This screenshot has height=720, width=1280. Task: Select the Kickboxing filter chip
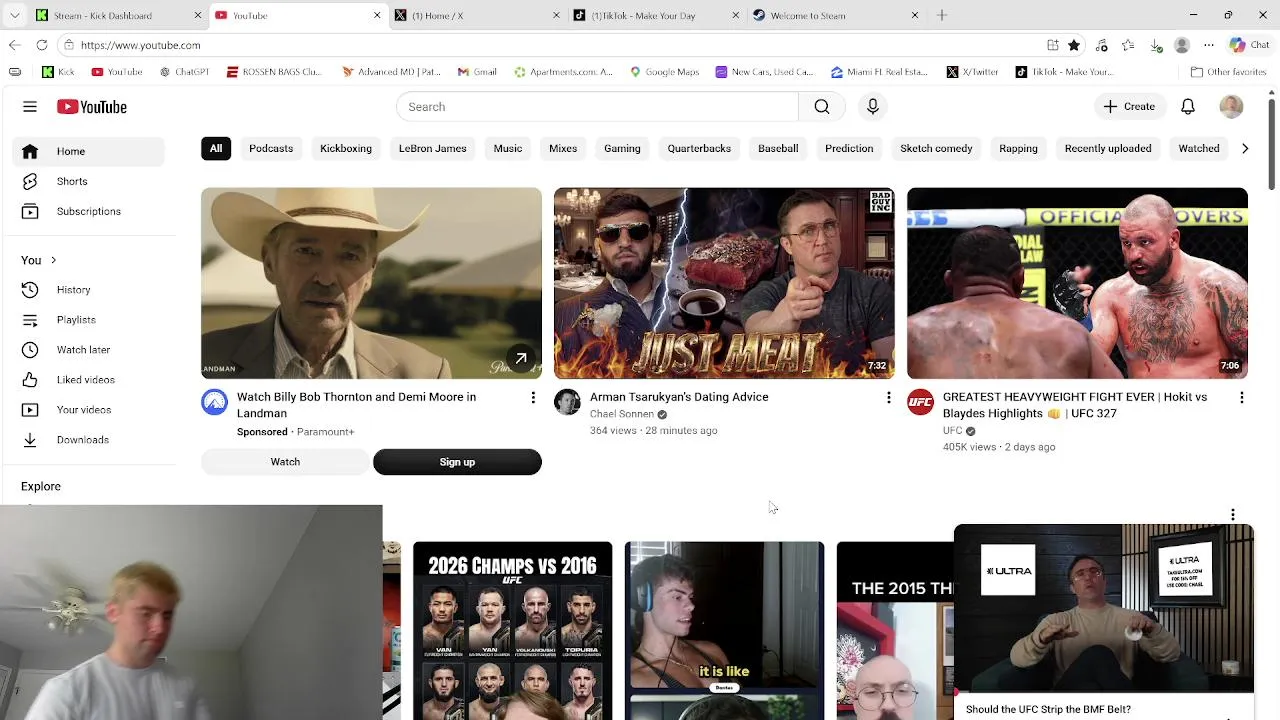346,148
